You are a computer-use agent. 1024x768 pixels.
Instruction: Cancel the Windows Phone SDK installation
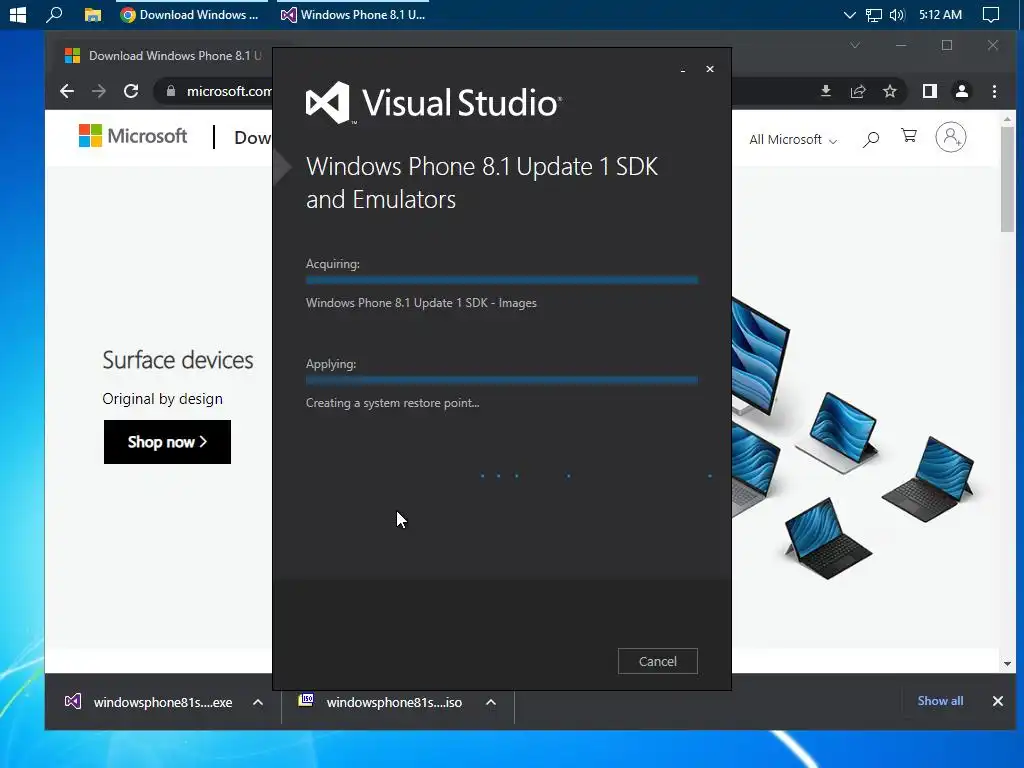tap(657, 661)
